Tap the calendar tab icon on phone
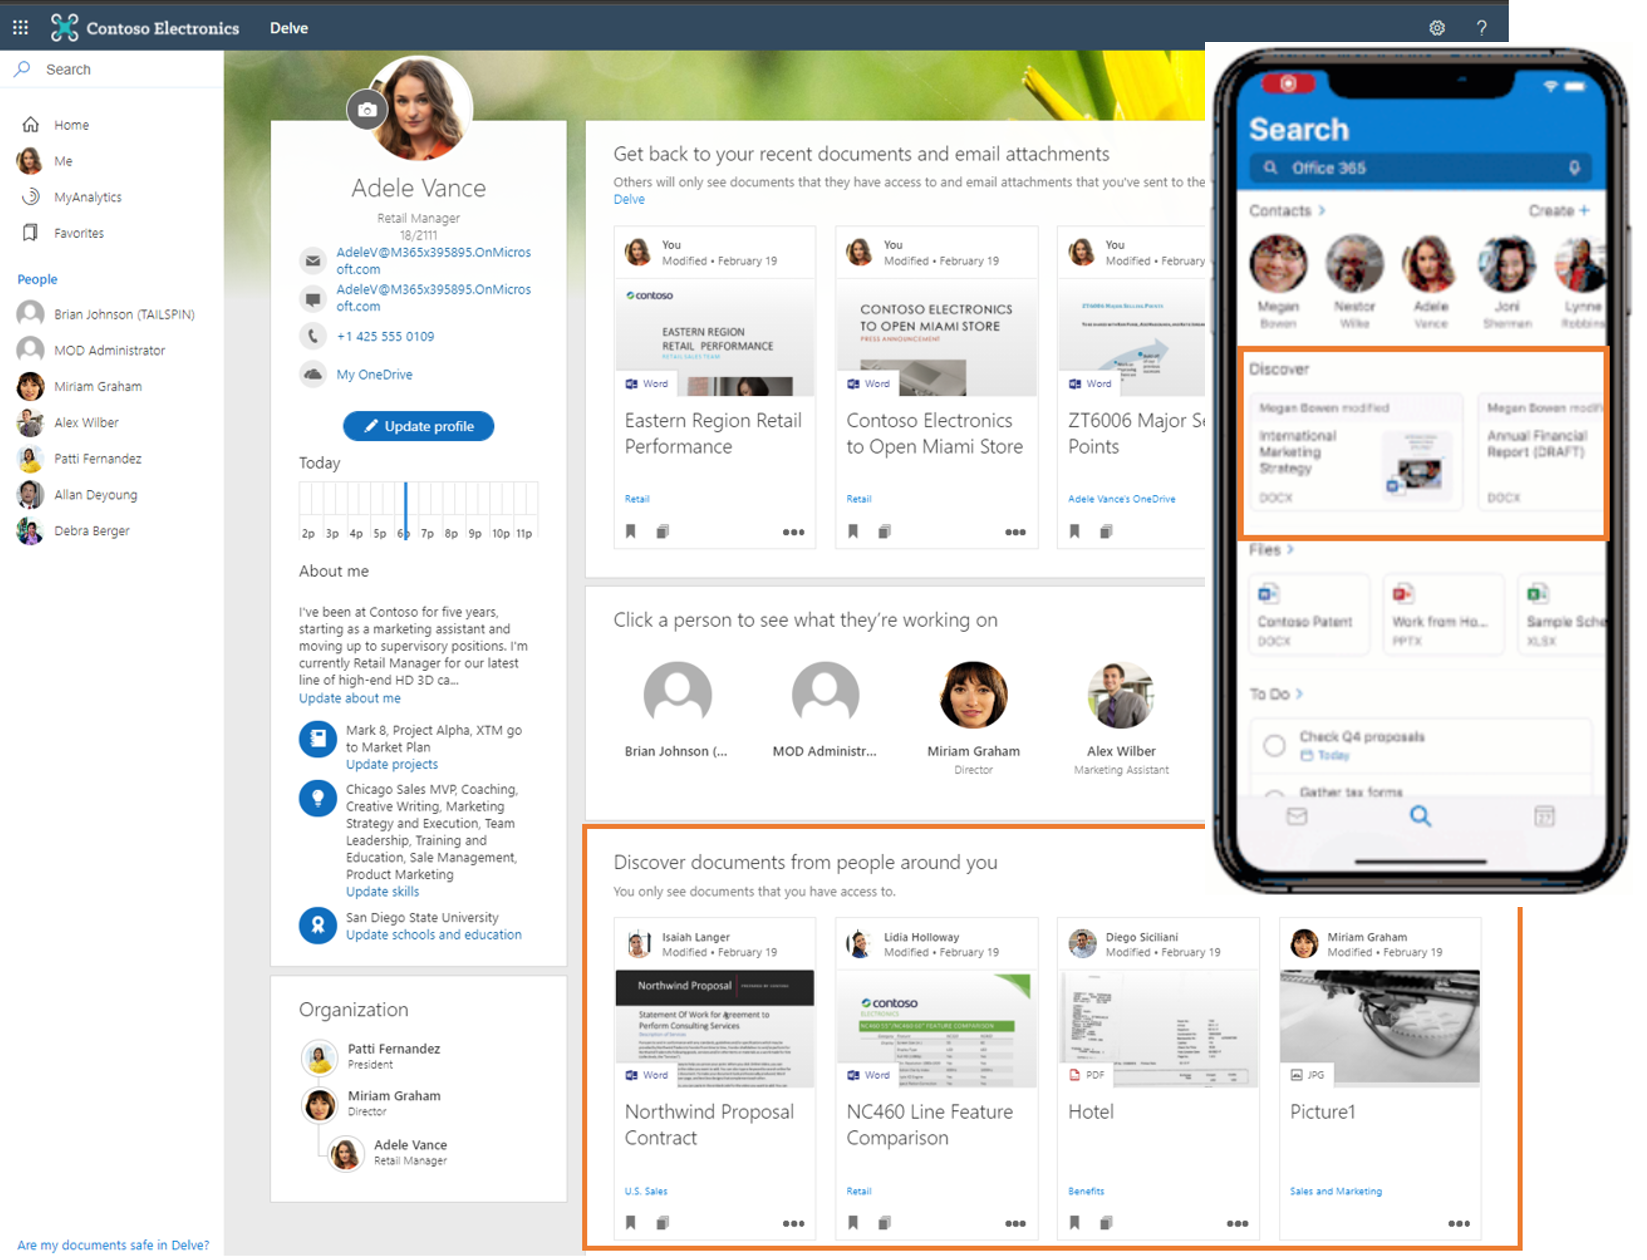1647x1260 pixels. click(1544, 816)
